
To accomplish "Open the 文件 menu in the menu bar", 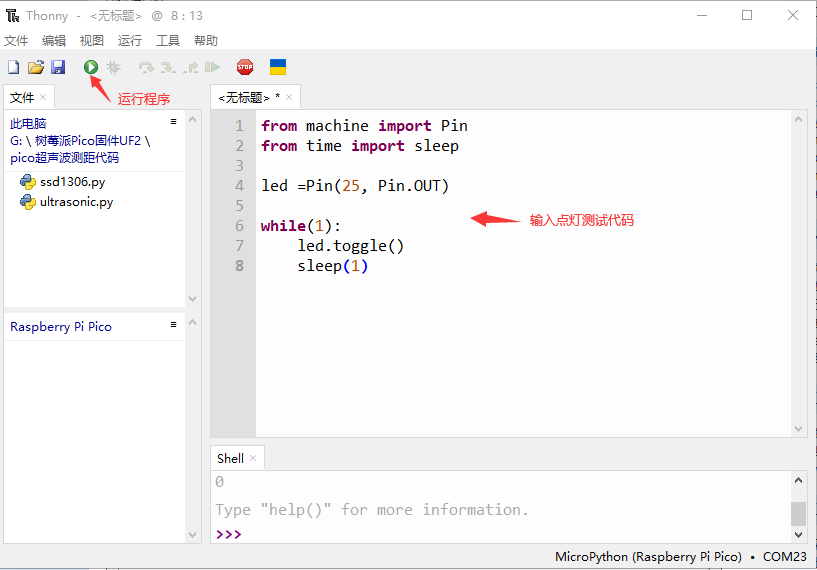I will click(x=16, y=41).
